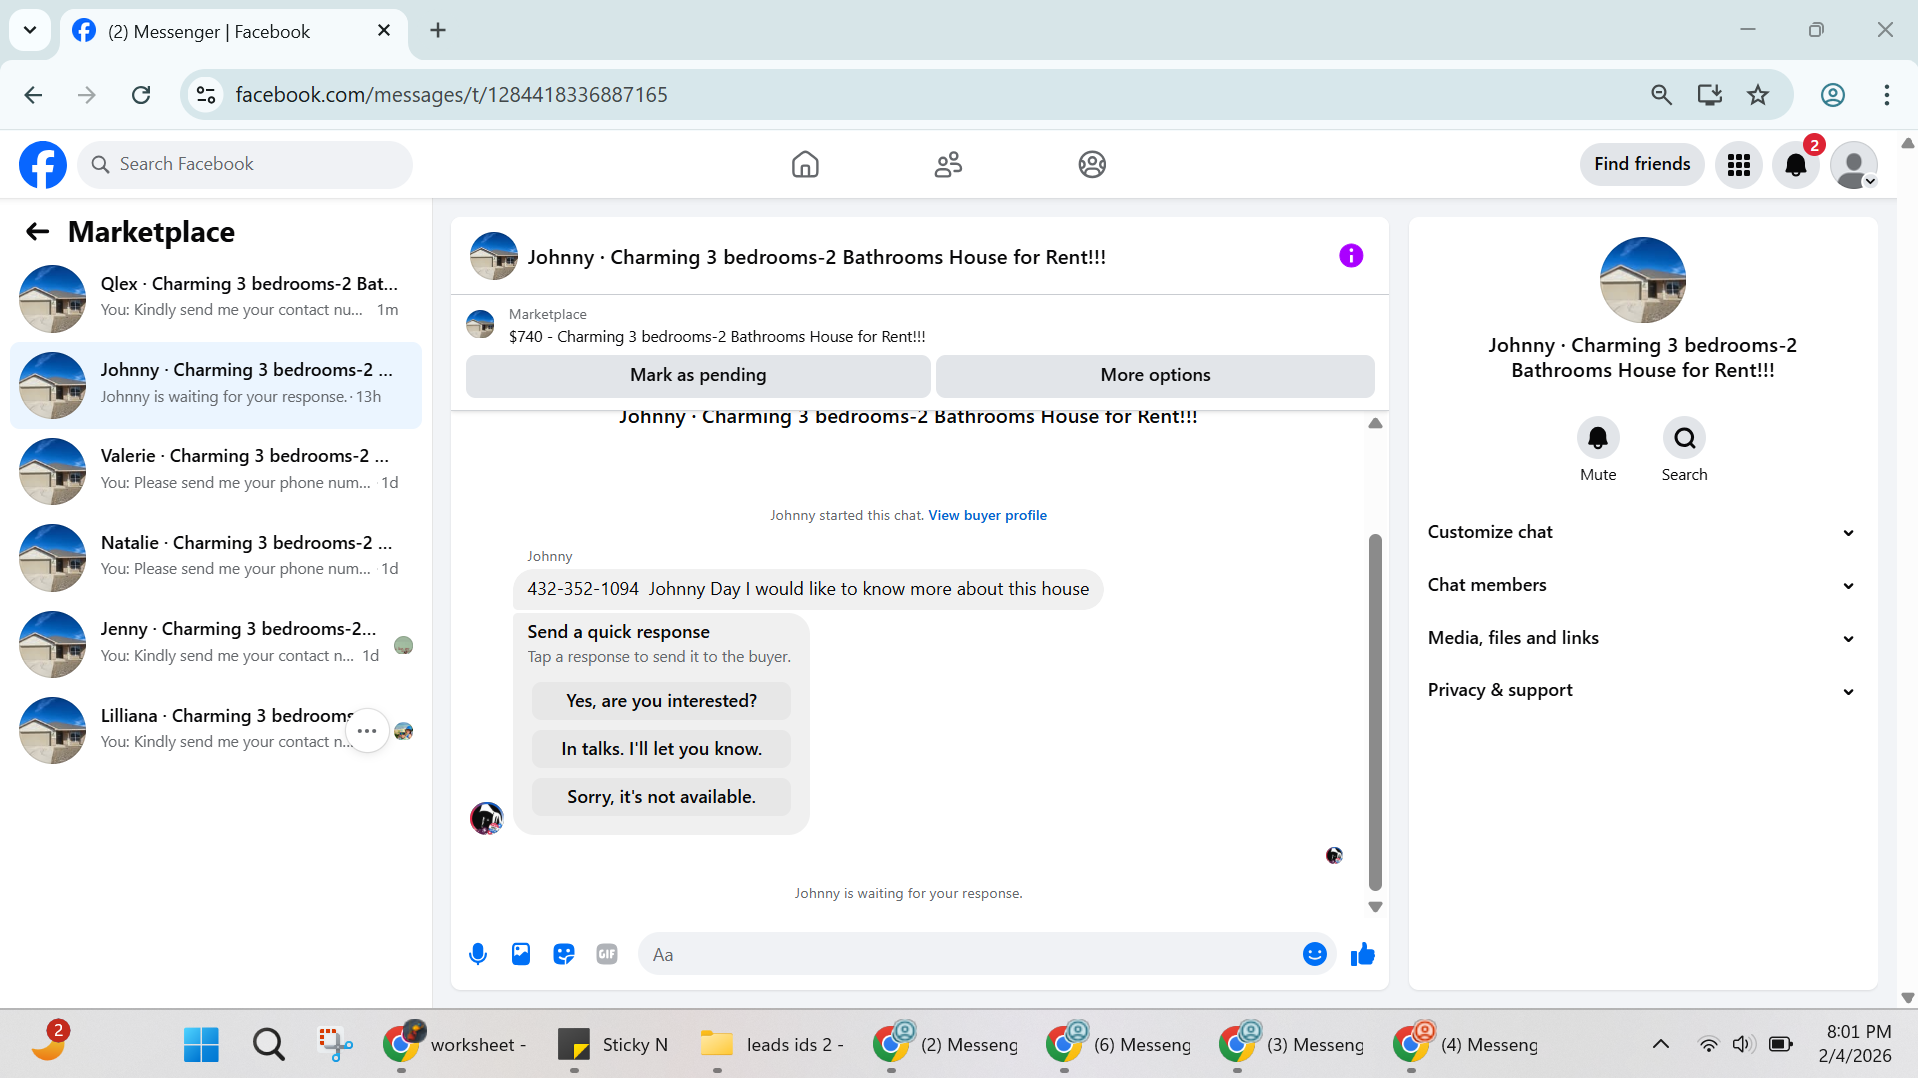View site information icon in address bar
The width and height of the screenshot is (1918, 1078).
point(206,95)
